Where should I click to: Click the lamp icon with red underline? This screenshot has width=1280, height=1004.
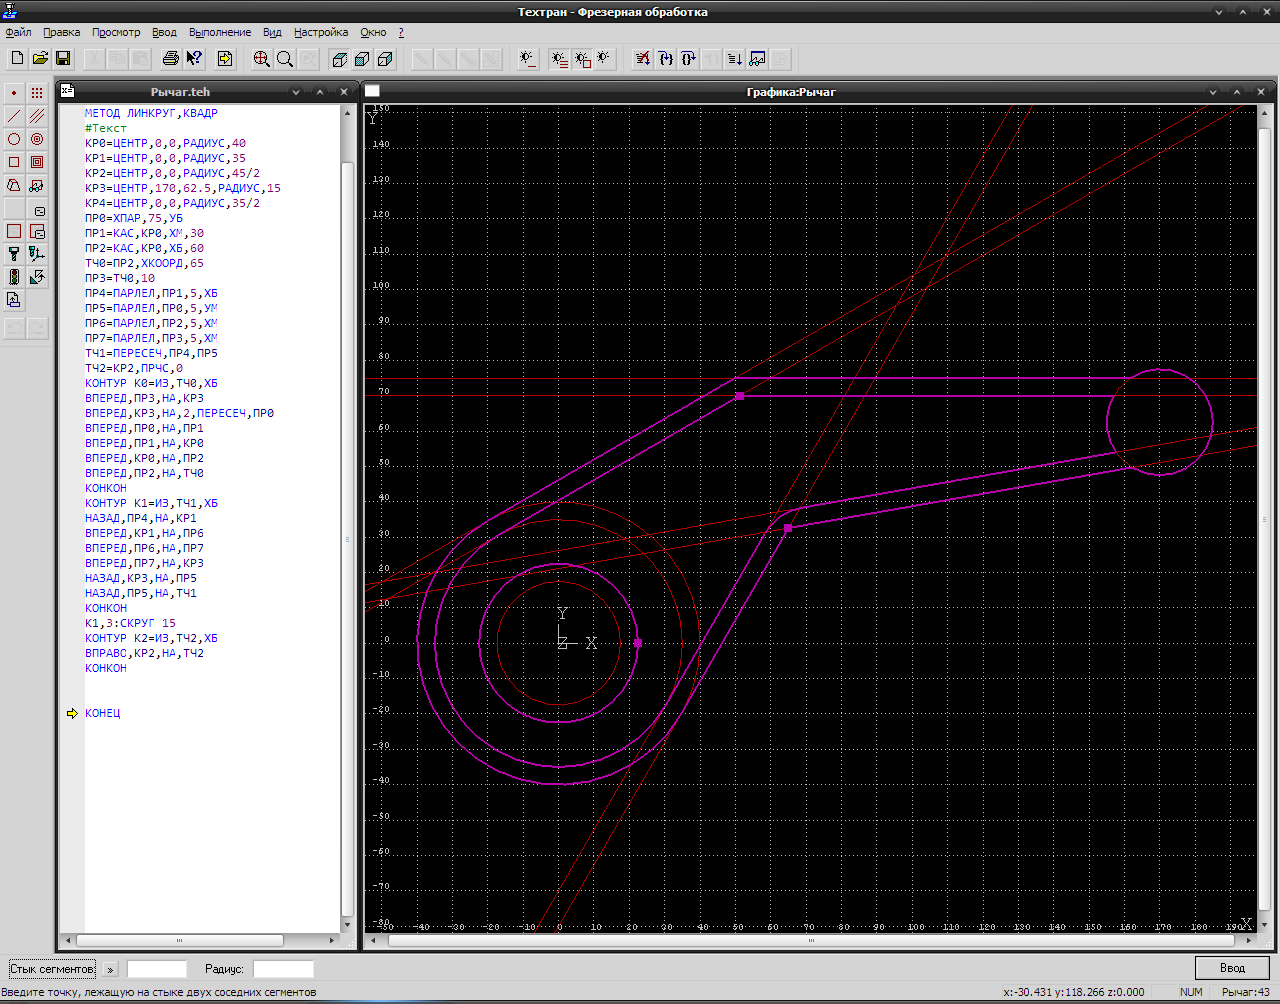528,59
